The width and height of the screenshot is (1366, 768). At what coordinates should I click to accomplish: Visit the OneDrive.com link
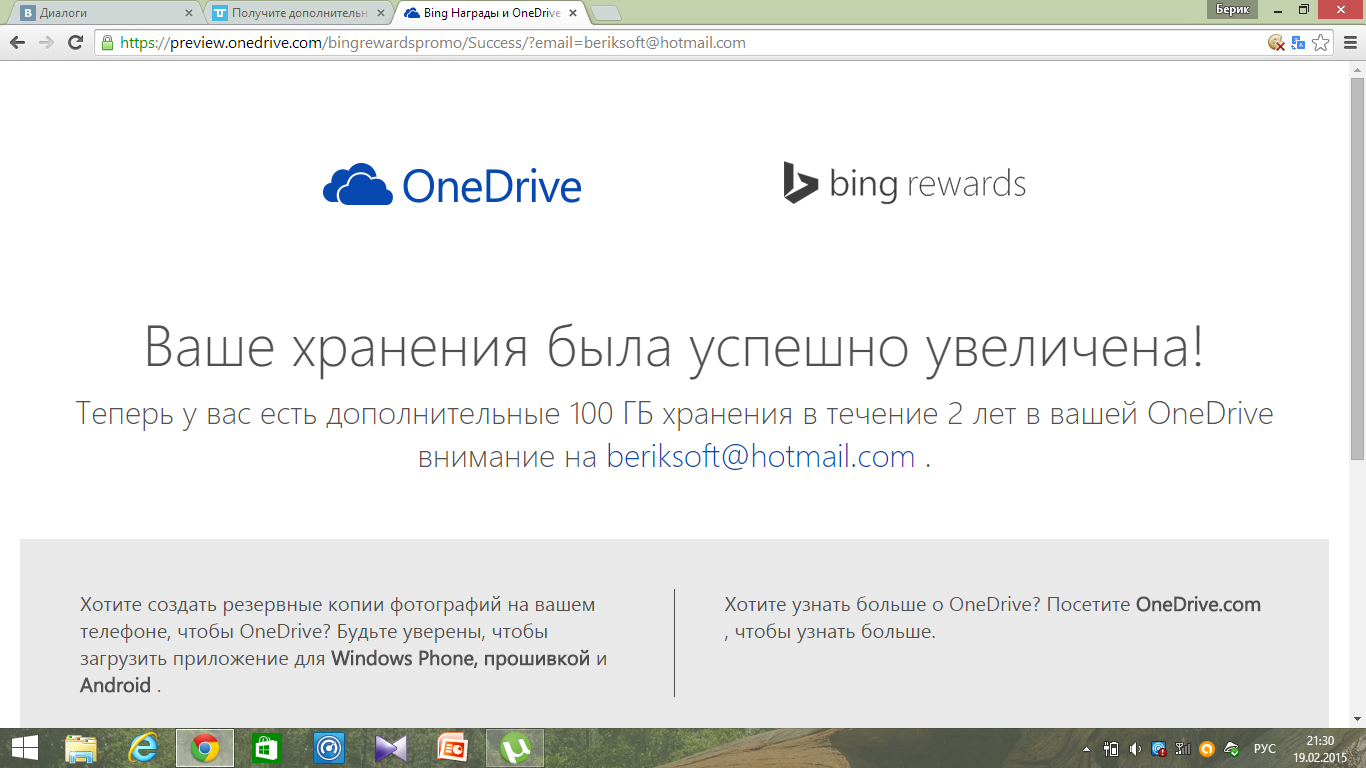tap(1198, 604)
